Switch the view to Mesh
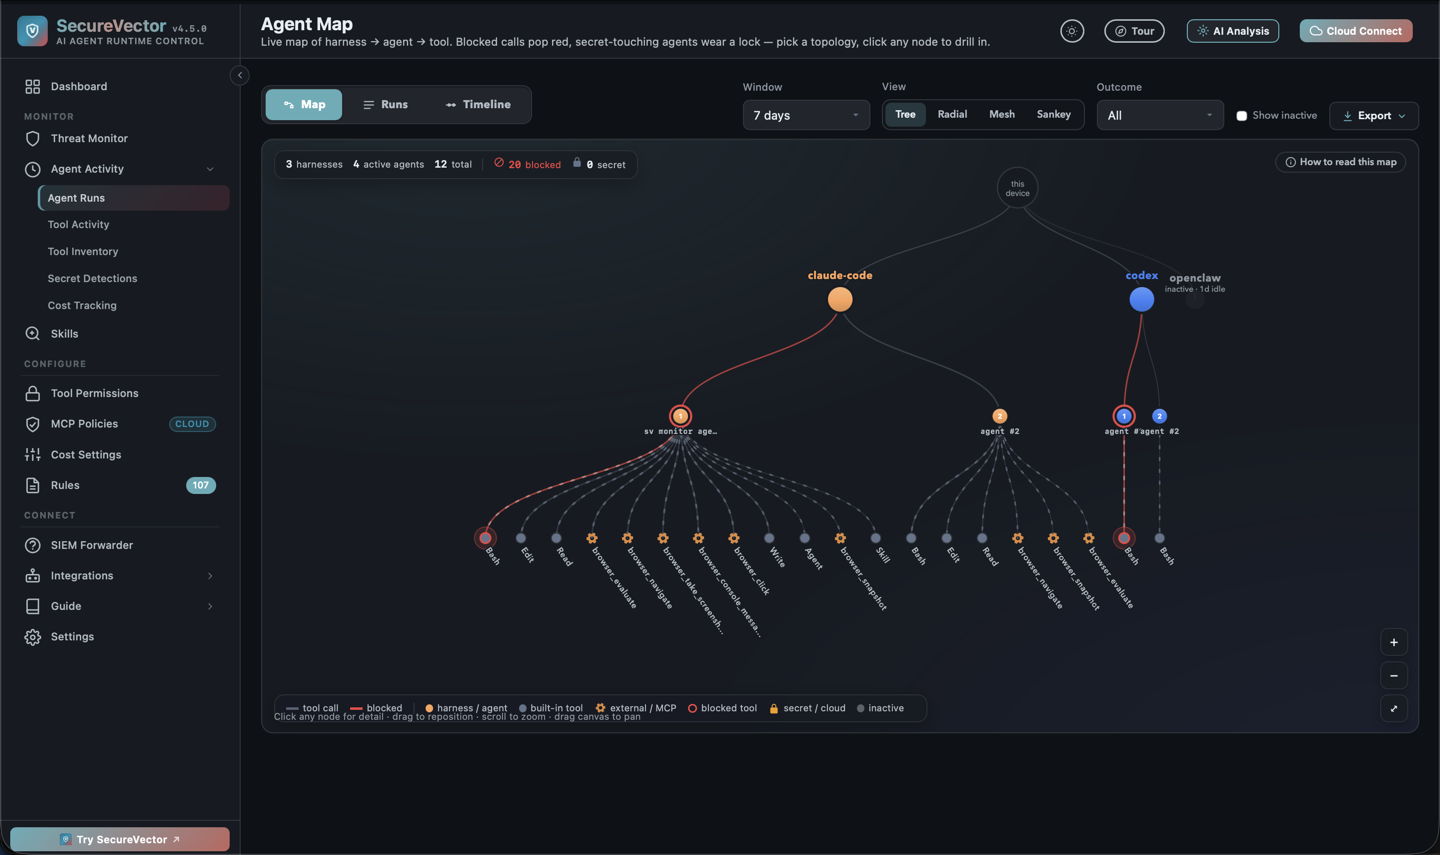 [x=1002, y=115]
